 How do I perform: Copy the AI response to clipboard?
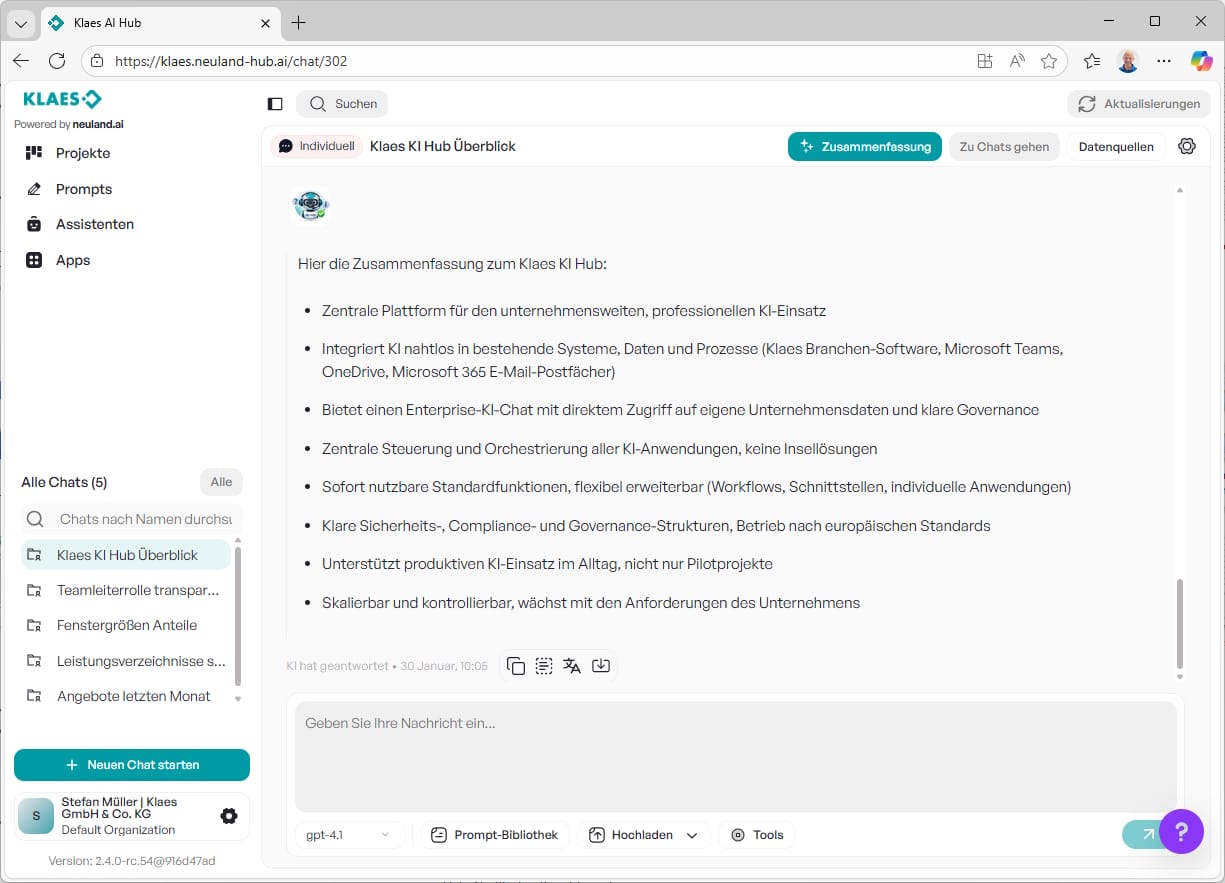516,666
